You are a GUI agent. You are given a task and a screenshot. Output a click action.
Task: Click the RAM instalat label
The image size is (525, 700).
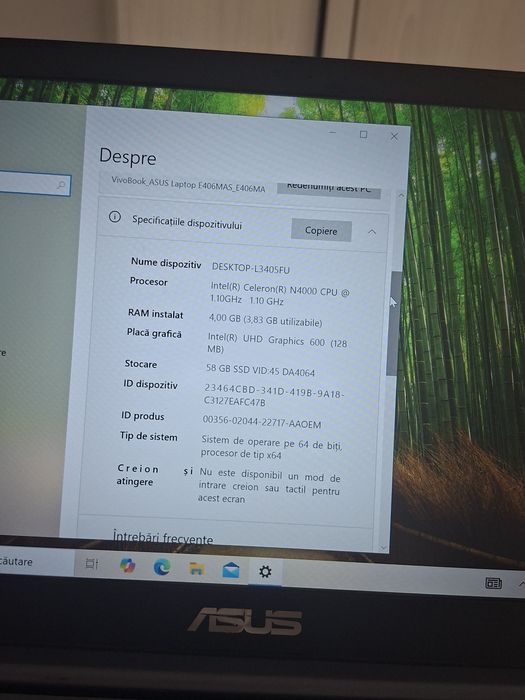pos(155,314)
